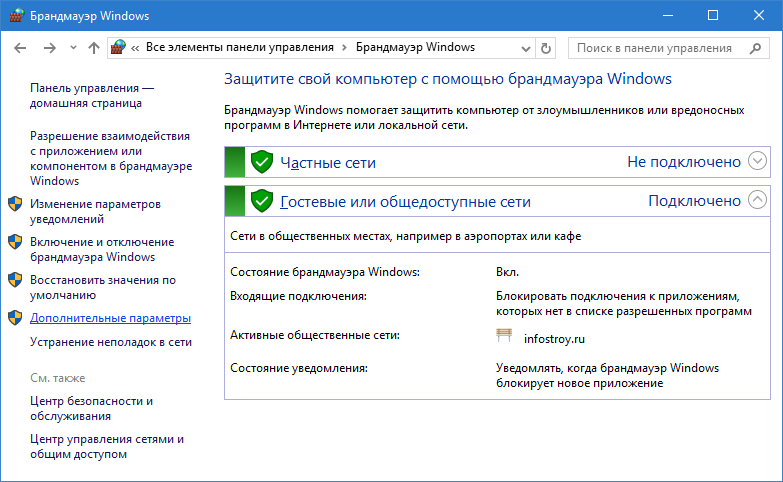783x482 pixels.
Task: Click the bench icon beside infostroy.ru
Action: point(504,335)
